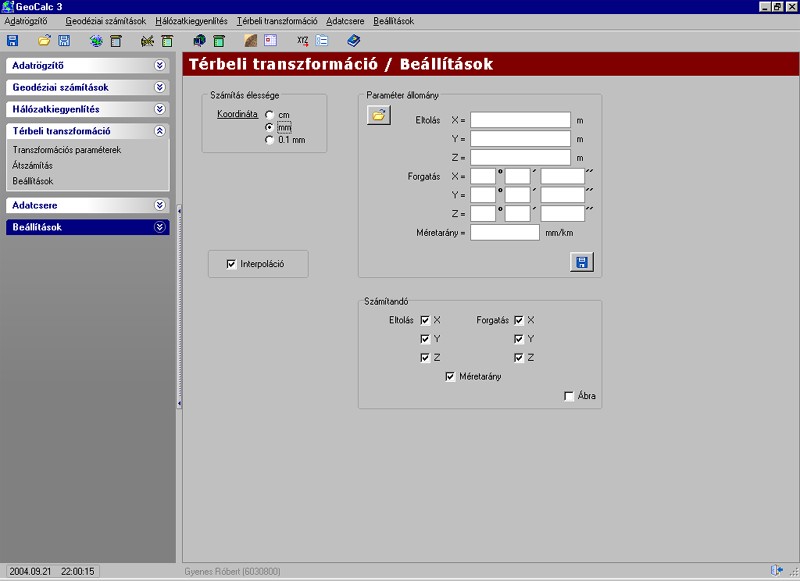
Task: Click the blue checklist options icon
Action: pos(322,41)
